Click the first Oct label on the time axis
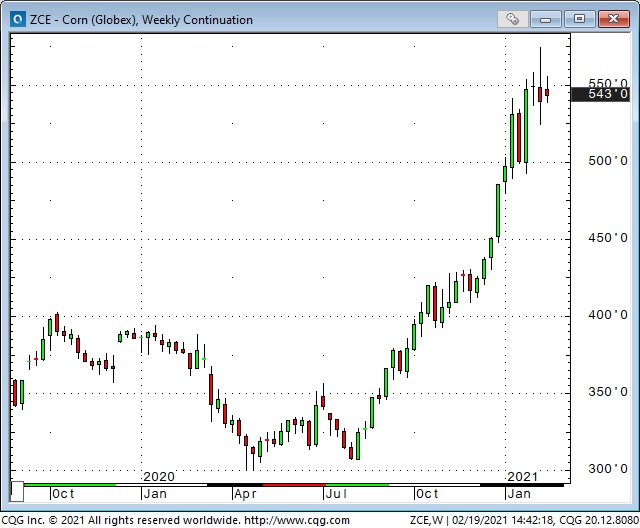640x528 pixels. 63,494
